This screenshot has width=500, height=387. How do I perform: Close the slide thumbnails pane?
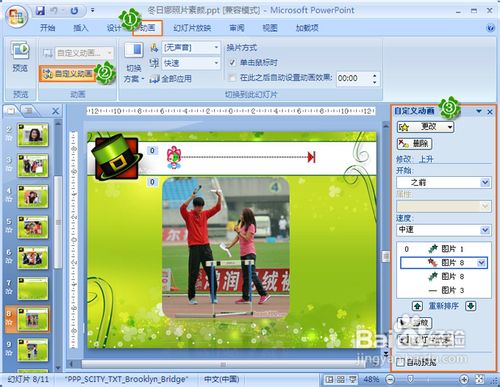[x=55, y=111]
